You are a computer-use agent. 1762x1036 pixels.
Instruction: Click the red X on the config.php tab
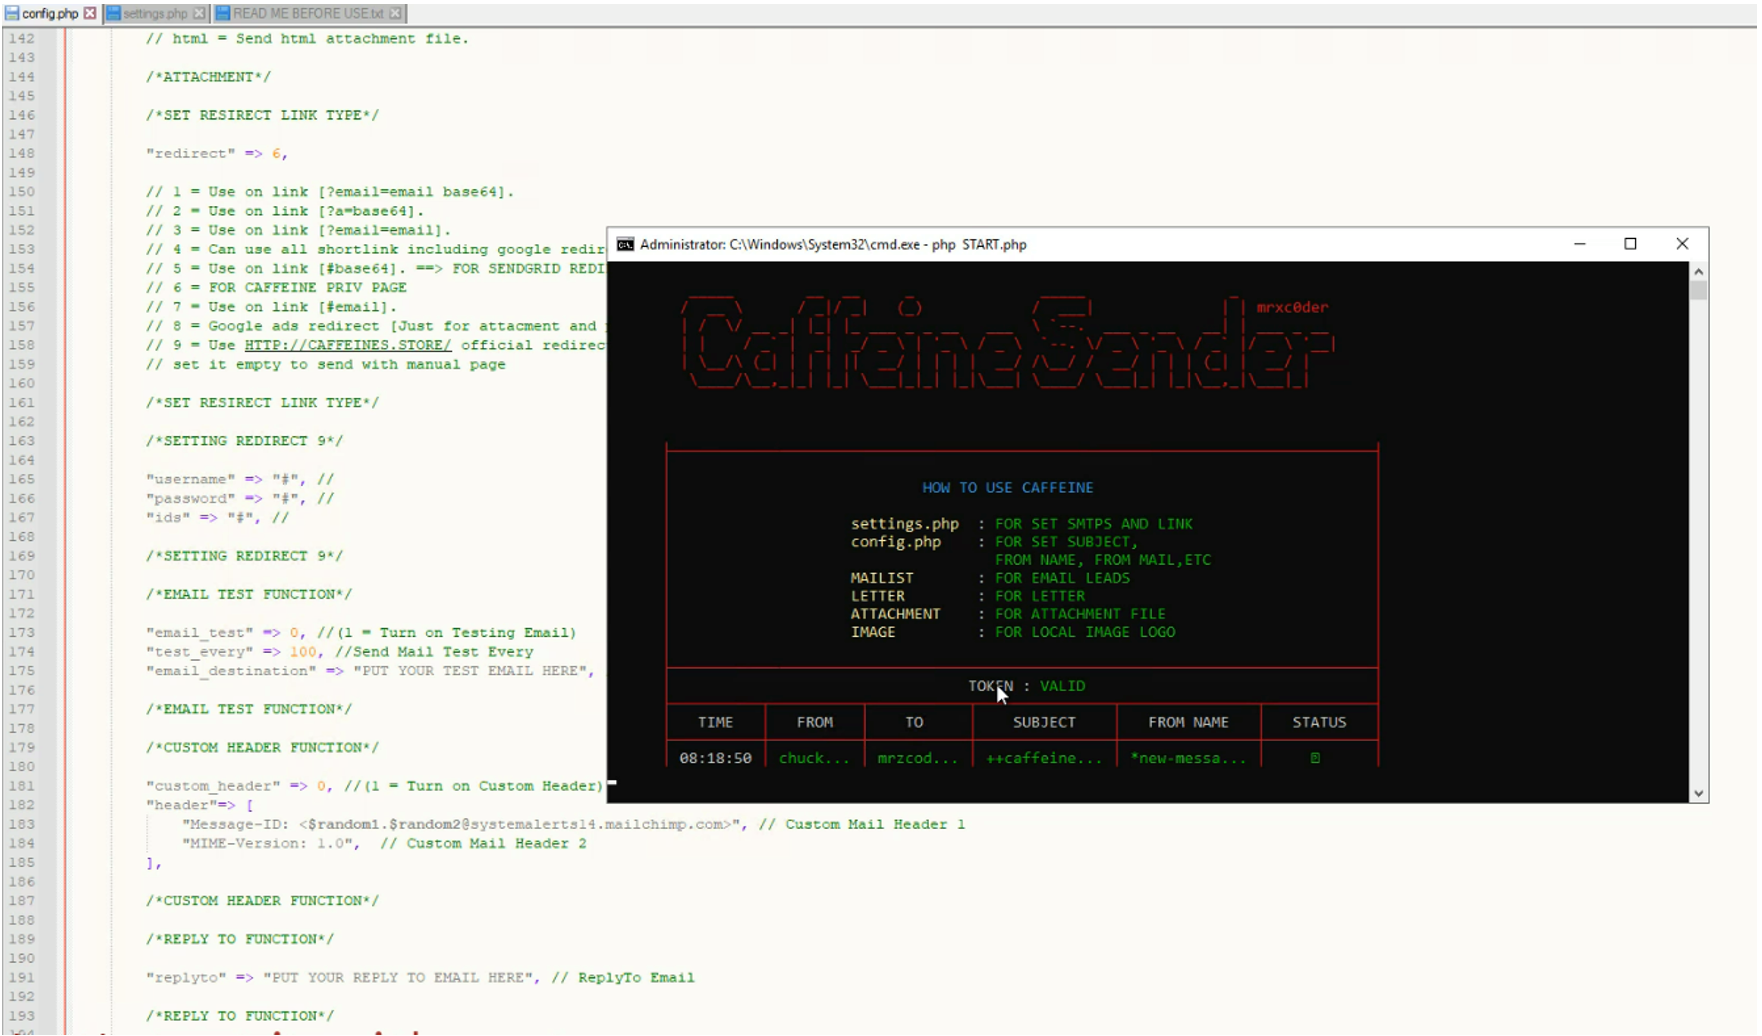(90, 14)
